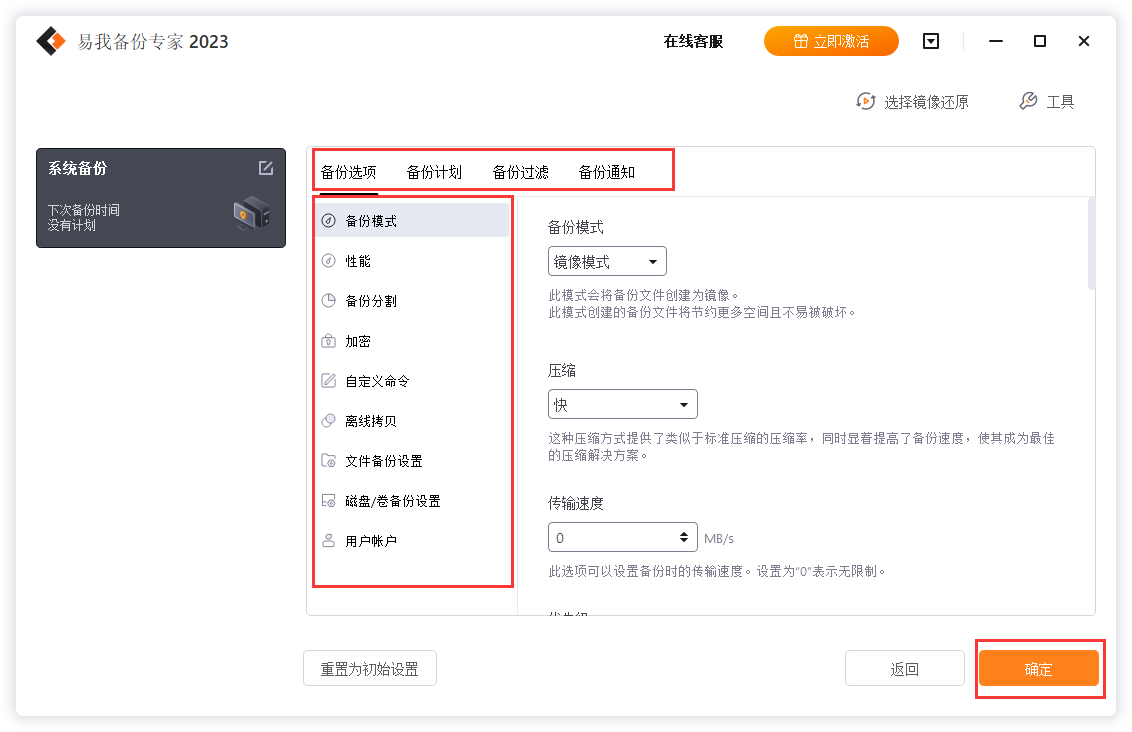Open the 选择镜像还原 restore option
The width and height of the screenshot is (1132, 732).
[912, 102]
